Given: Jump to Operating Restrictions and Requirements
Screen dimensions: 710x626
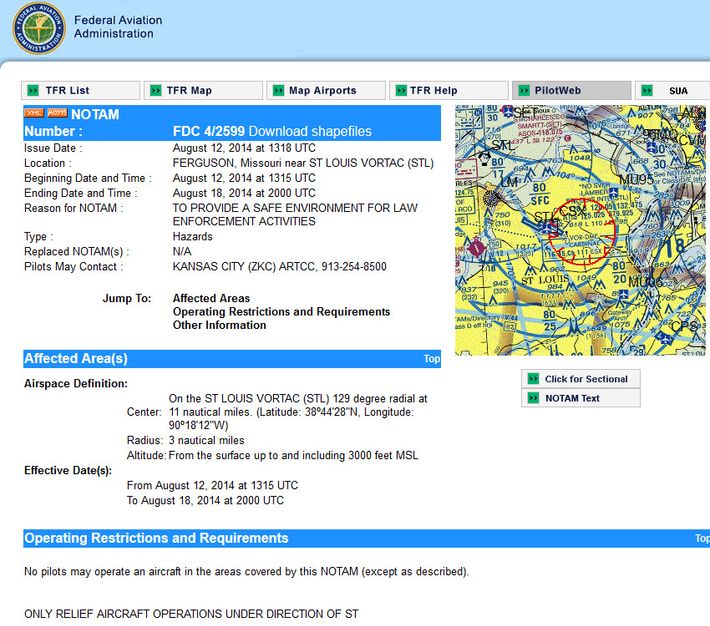Looking at the screenshot, I should (x=281, y=312).
